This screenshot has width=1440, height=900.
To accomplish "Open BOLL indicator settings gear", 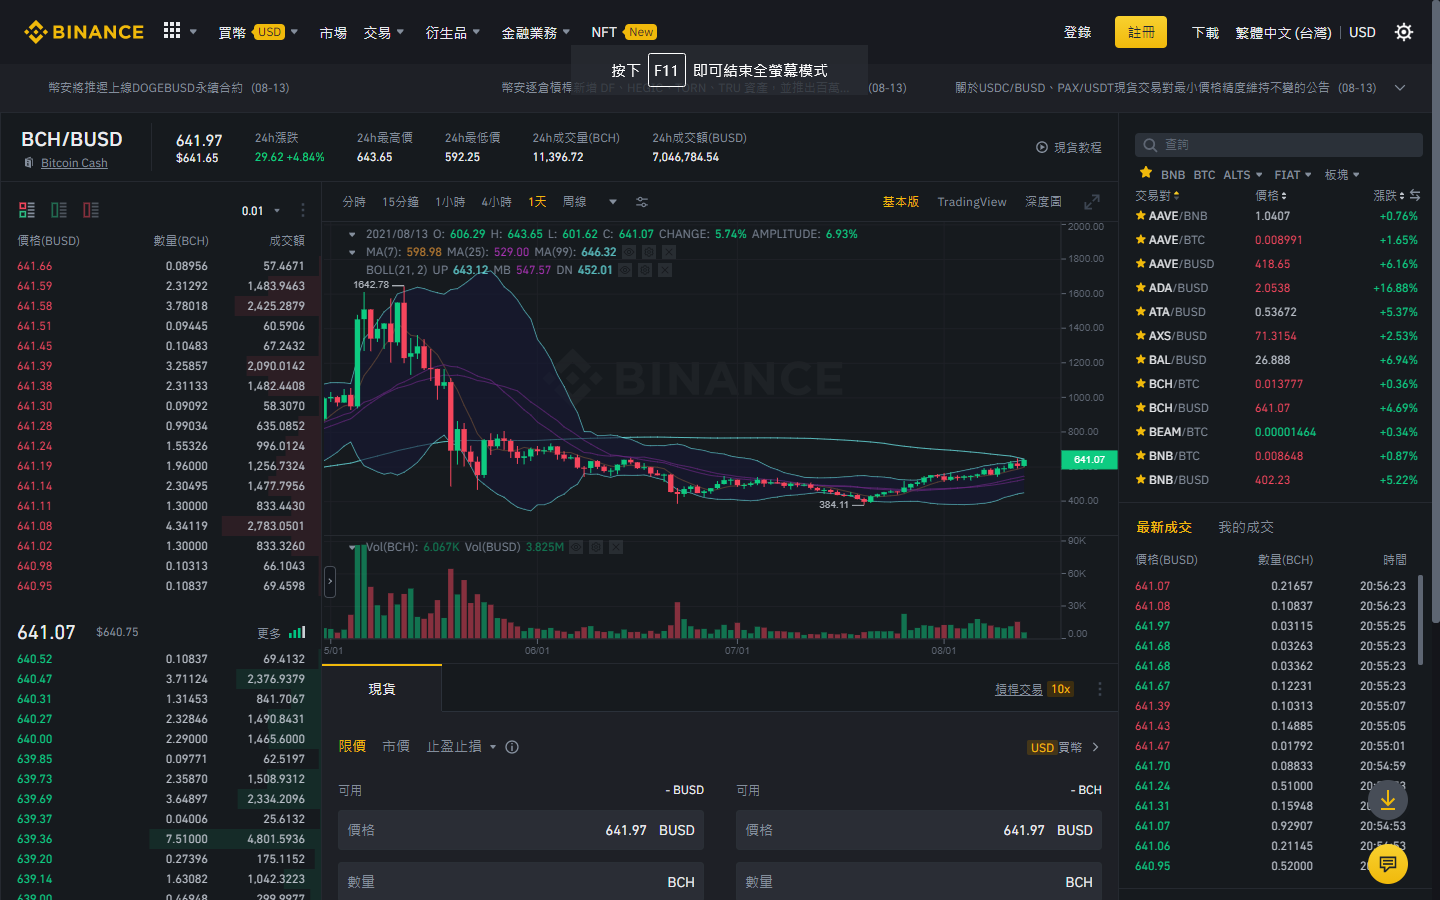I will coord(645,270).
